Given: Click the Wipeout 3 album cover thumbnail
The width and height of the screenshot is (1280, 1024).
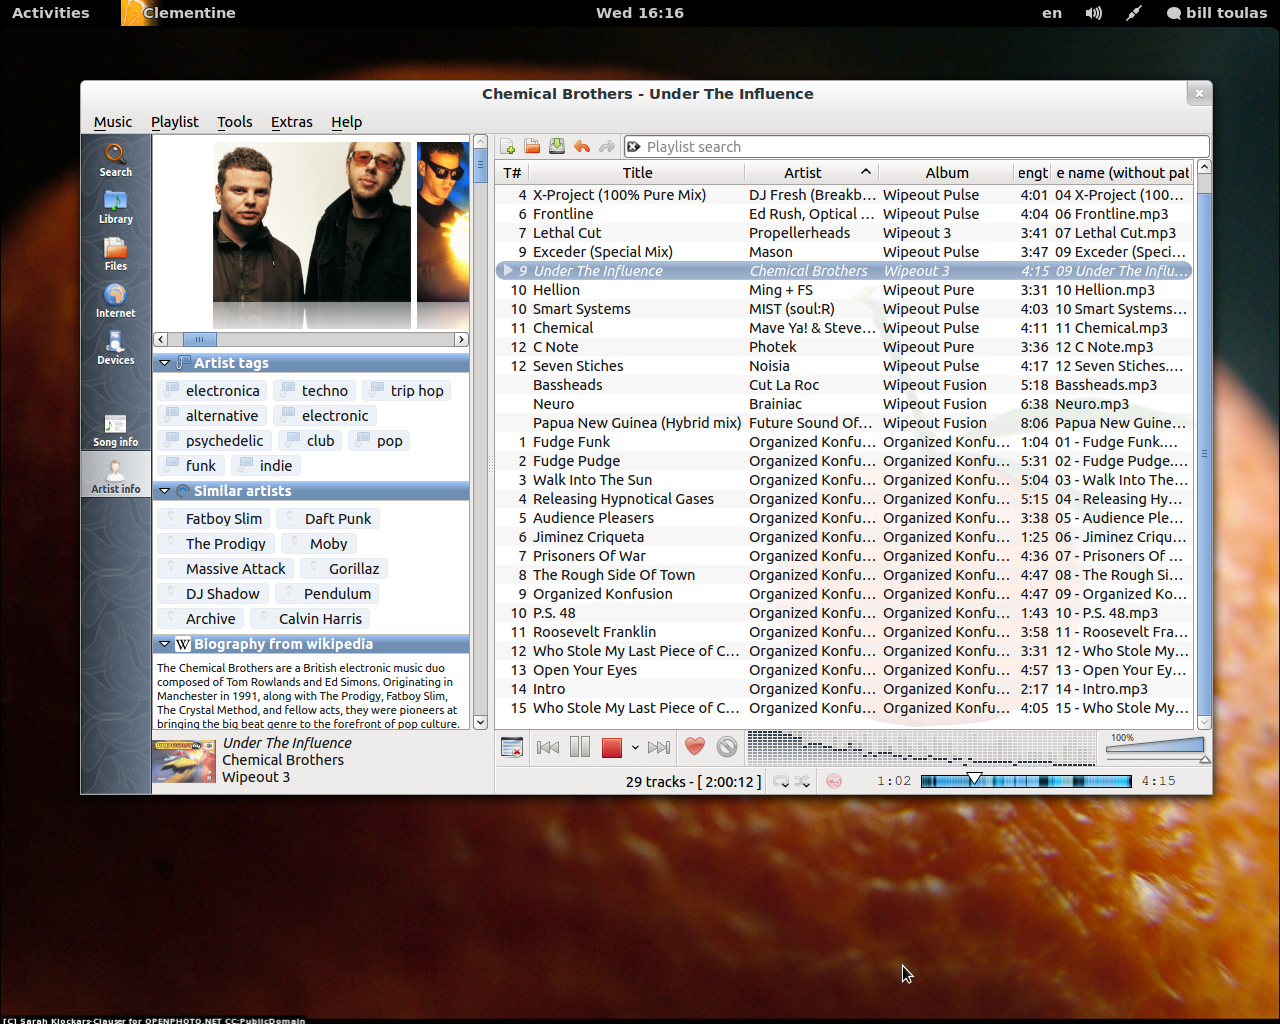Looking at the screenshot, I should click(185, 761).
